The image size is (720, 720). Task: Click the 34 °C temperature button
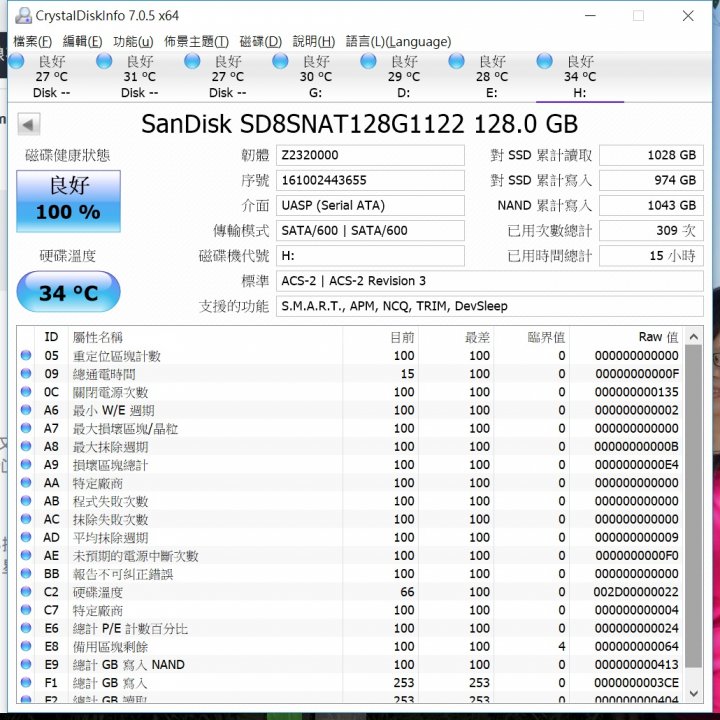click(68, 292)
